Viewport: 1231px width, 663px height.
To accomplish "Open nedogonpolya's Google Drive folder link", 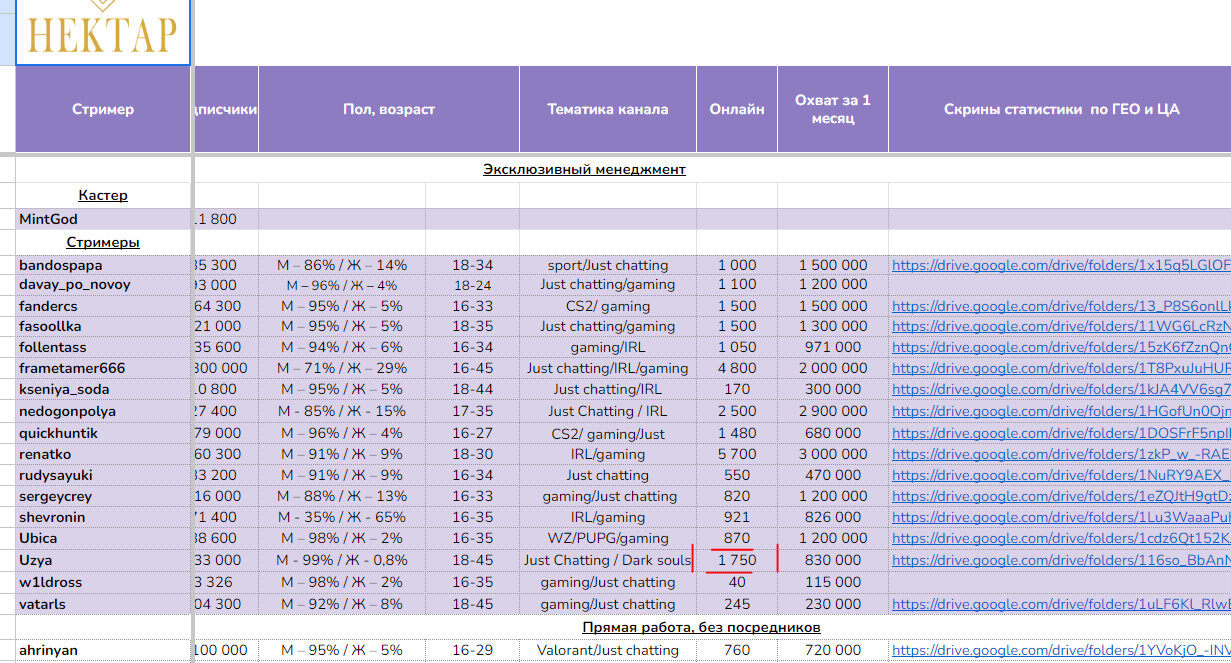I will tap(1061, 411).
